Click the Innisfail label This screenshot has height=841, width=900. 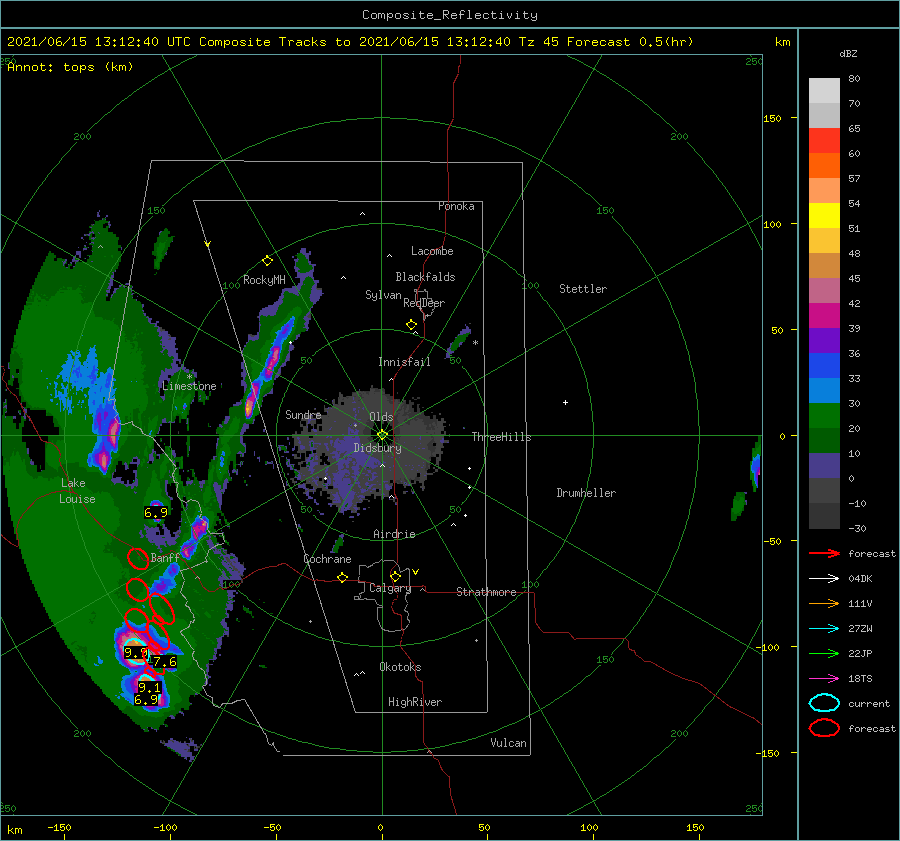[404, 362]
